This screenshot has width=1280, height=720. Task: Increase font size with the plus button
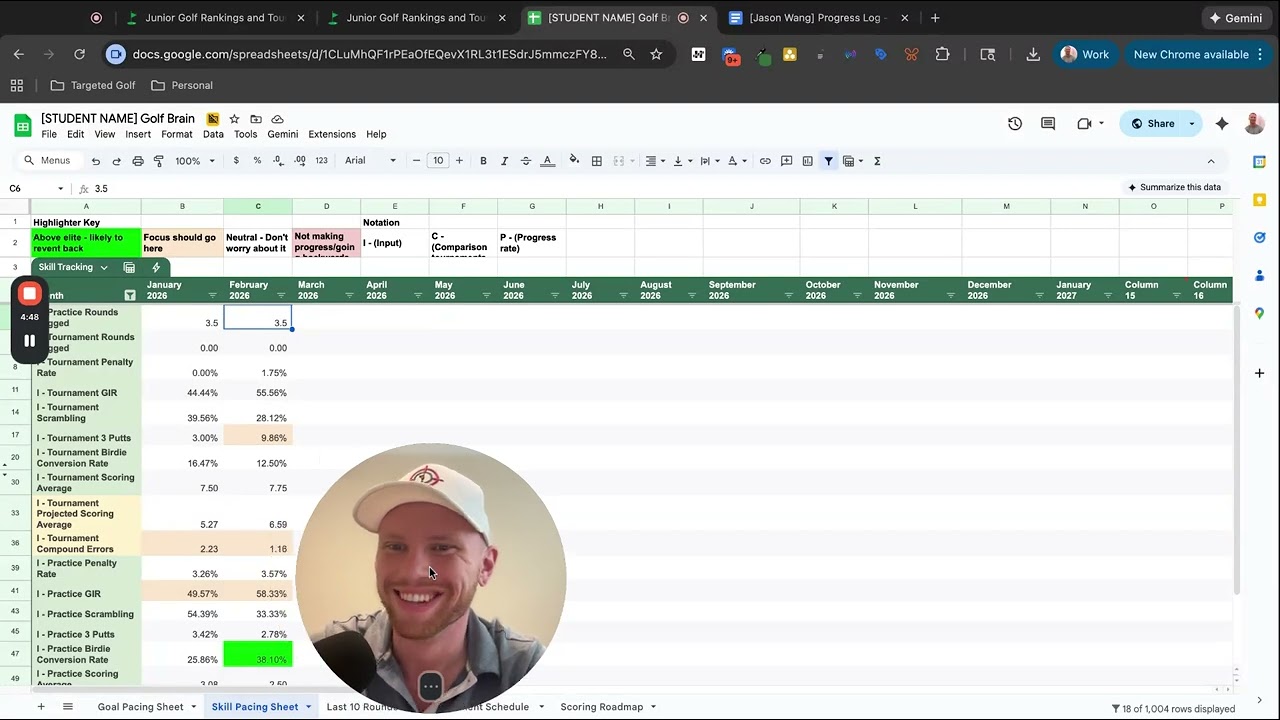[459, 161]
